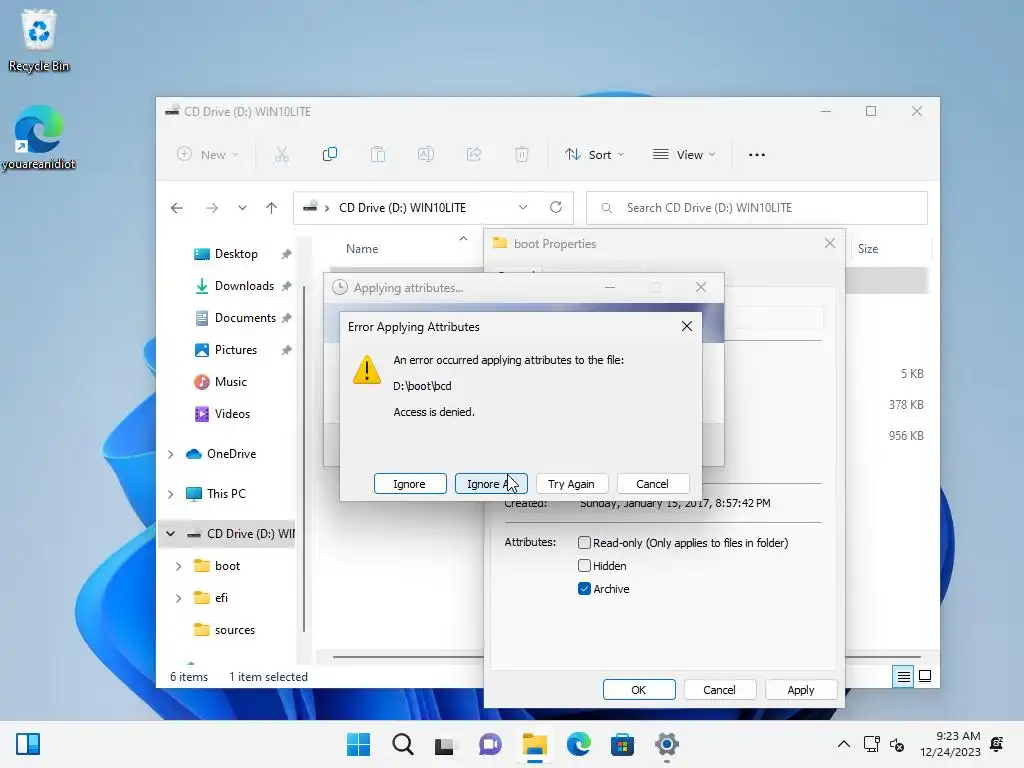1024x768 pixels.
Task: Show hidden system tray icons
Action: (844, 744)
